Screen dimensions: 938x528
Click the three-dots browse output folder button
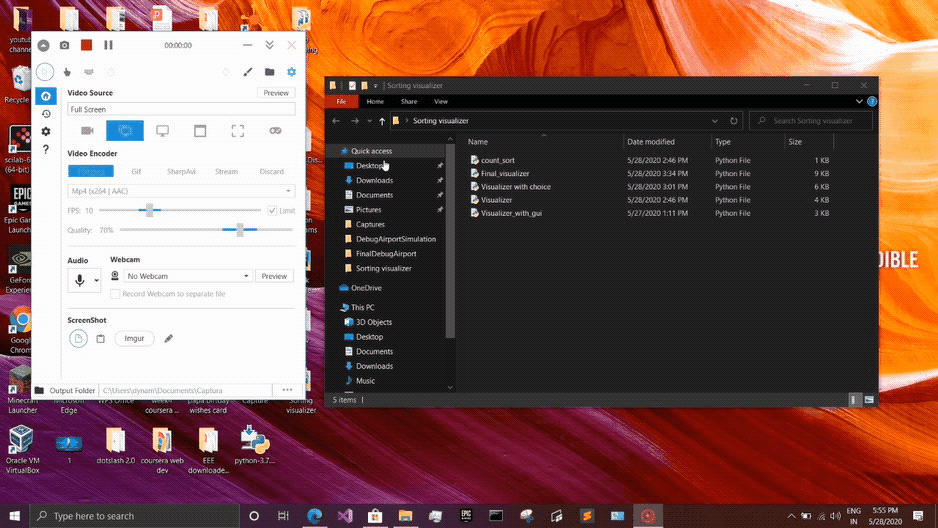(x=287, y=390)
